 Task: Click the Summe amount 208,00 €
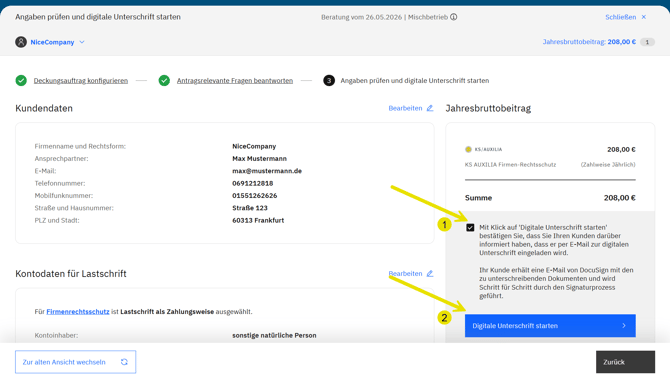coord(620,198)
